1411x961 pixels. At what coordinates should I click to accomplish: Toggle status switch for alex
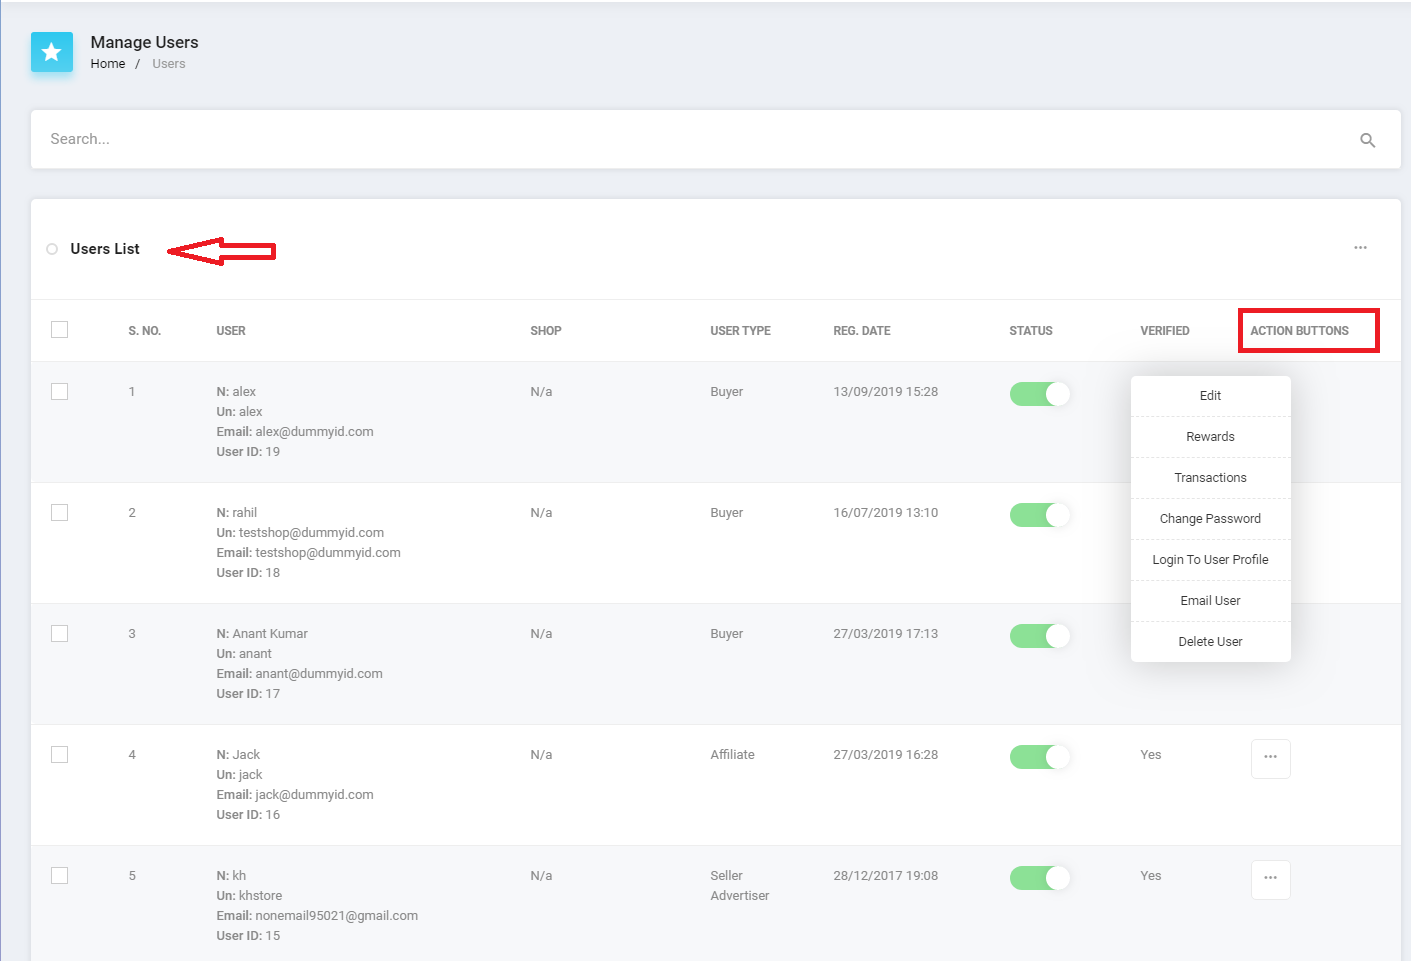tap(1040, 394)
